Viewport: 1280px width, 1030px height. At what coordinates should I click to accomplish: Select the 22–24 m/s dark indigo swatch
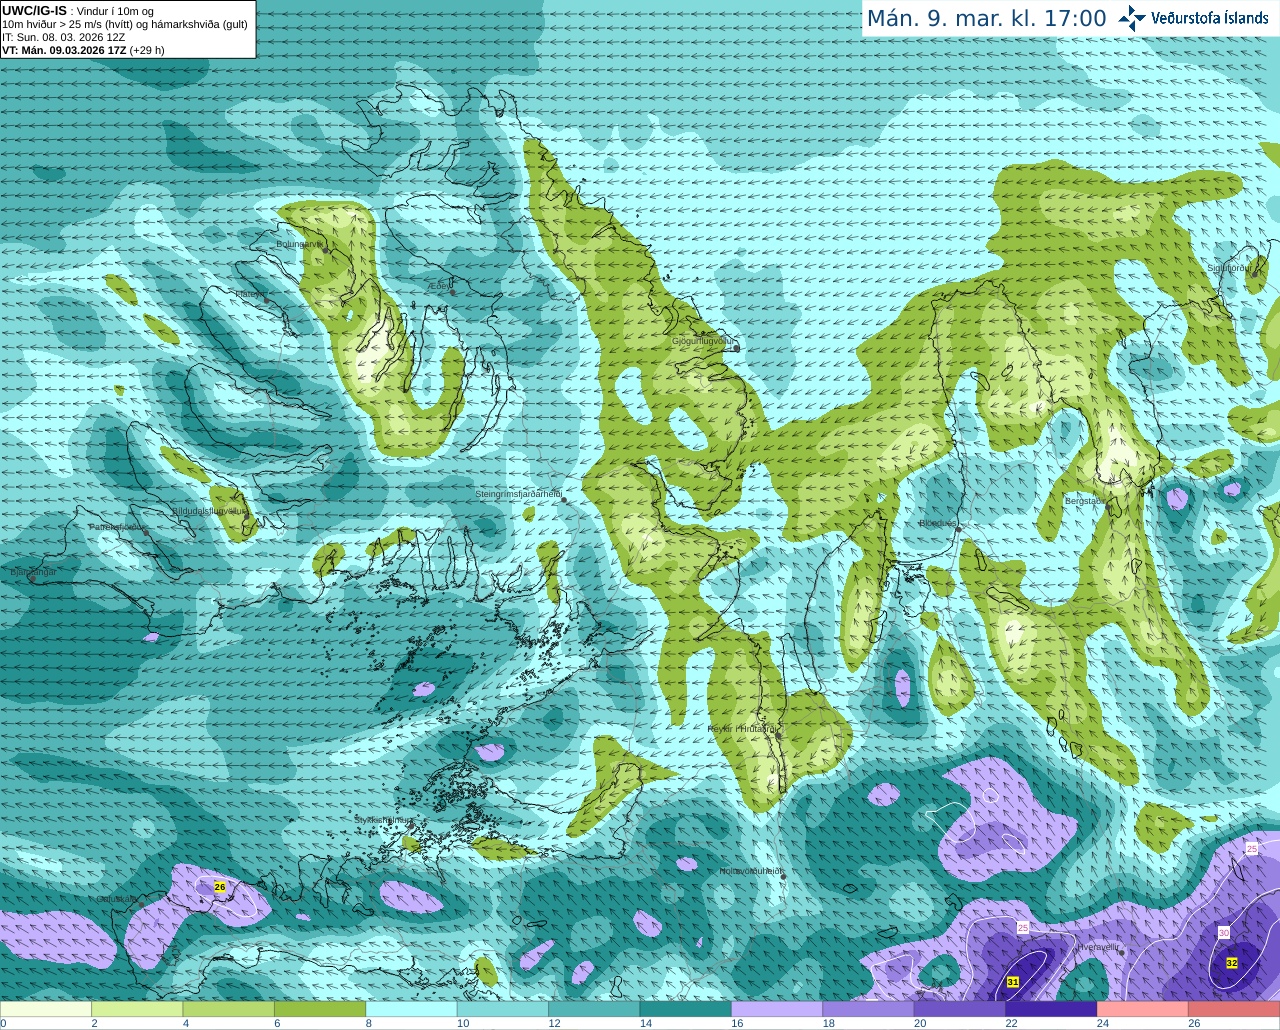pyautogui.click(x=1052, y=1009)
